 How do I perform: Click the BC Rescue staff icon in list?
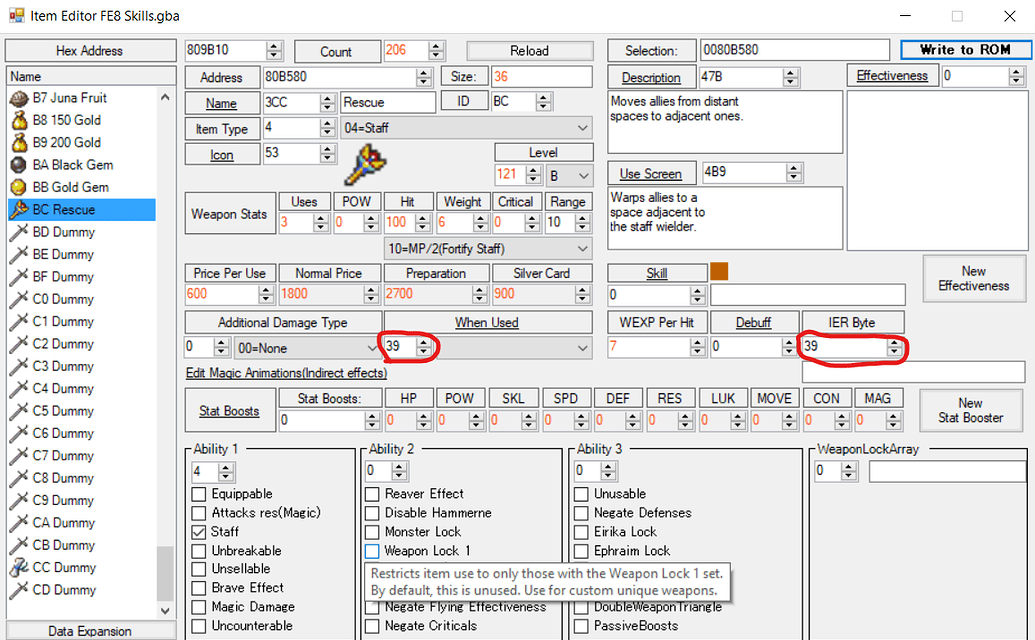coord(19,210)
